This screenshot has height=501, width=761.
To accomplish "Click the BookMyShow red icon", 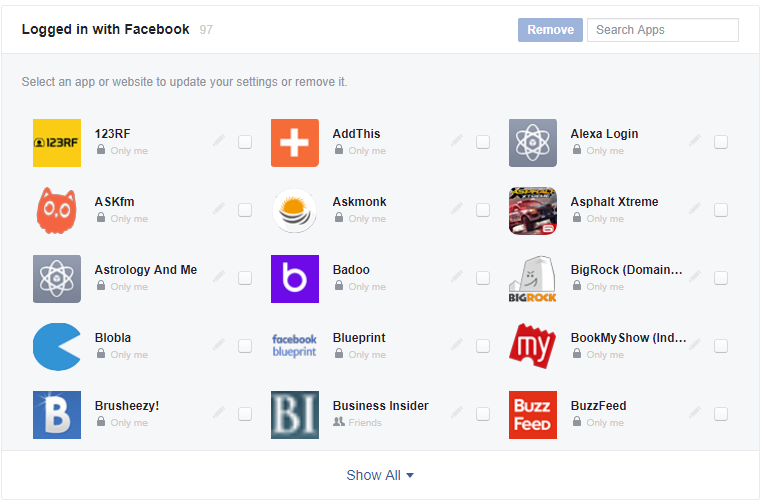I will pos(533,347).
